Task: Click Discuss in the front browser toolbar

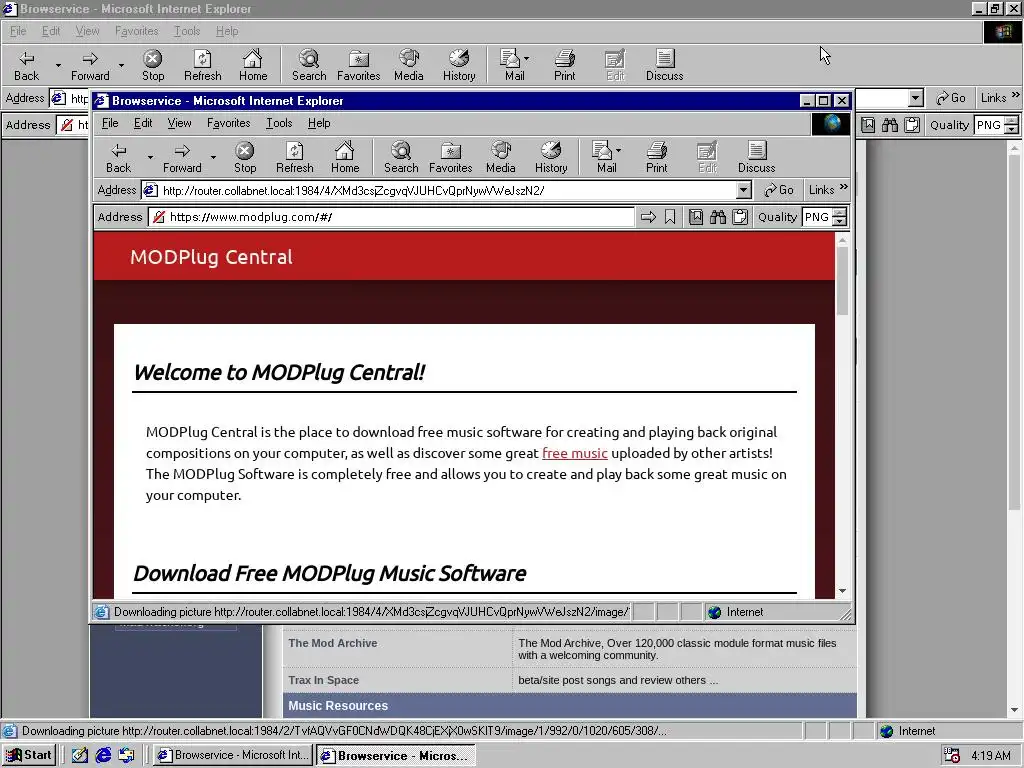Action: point(756,158)
